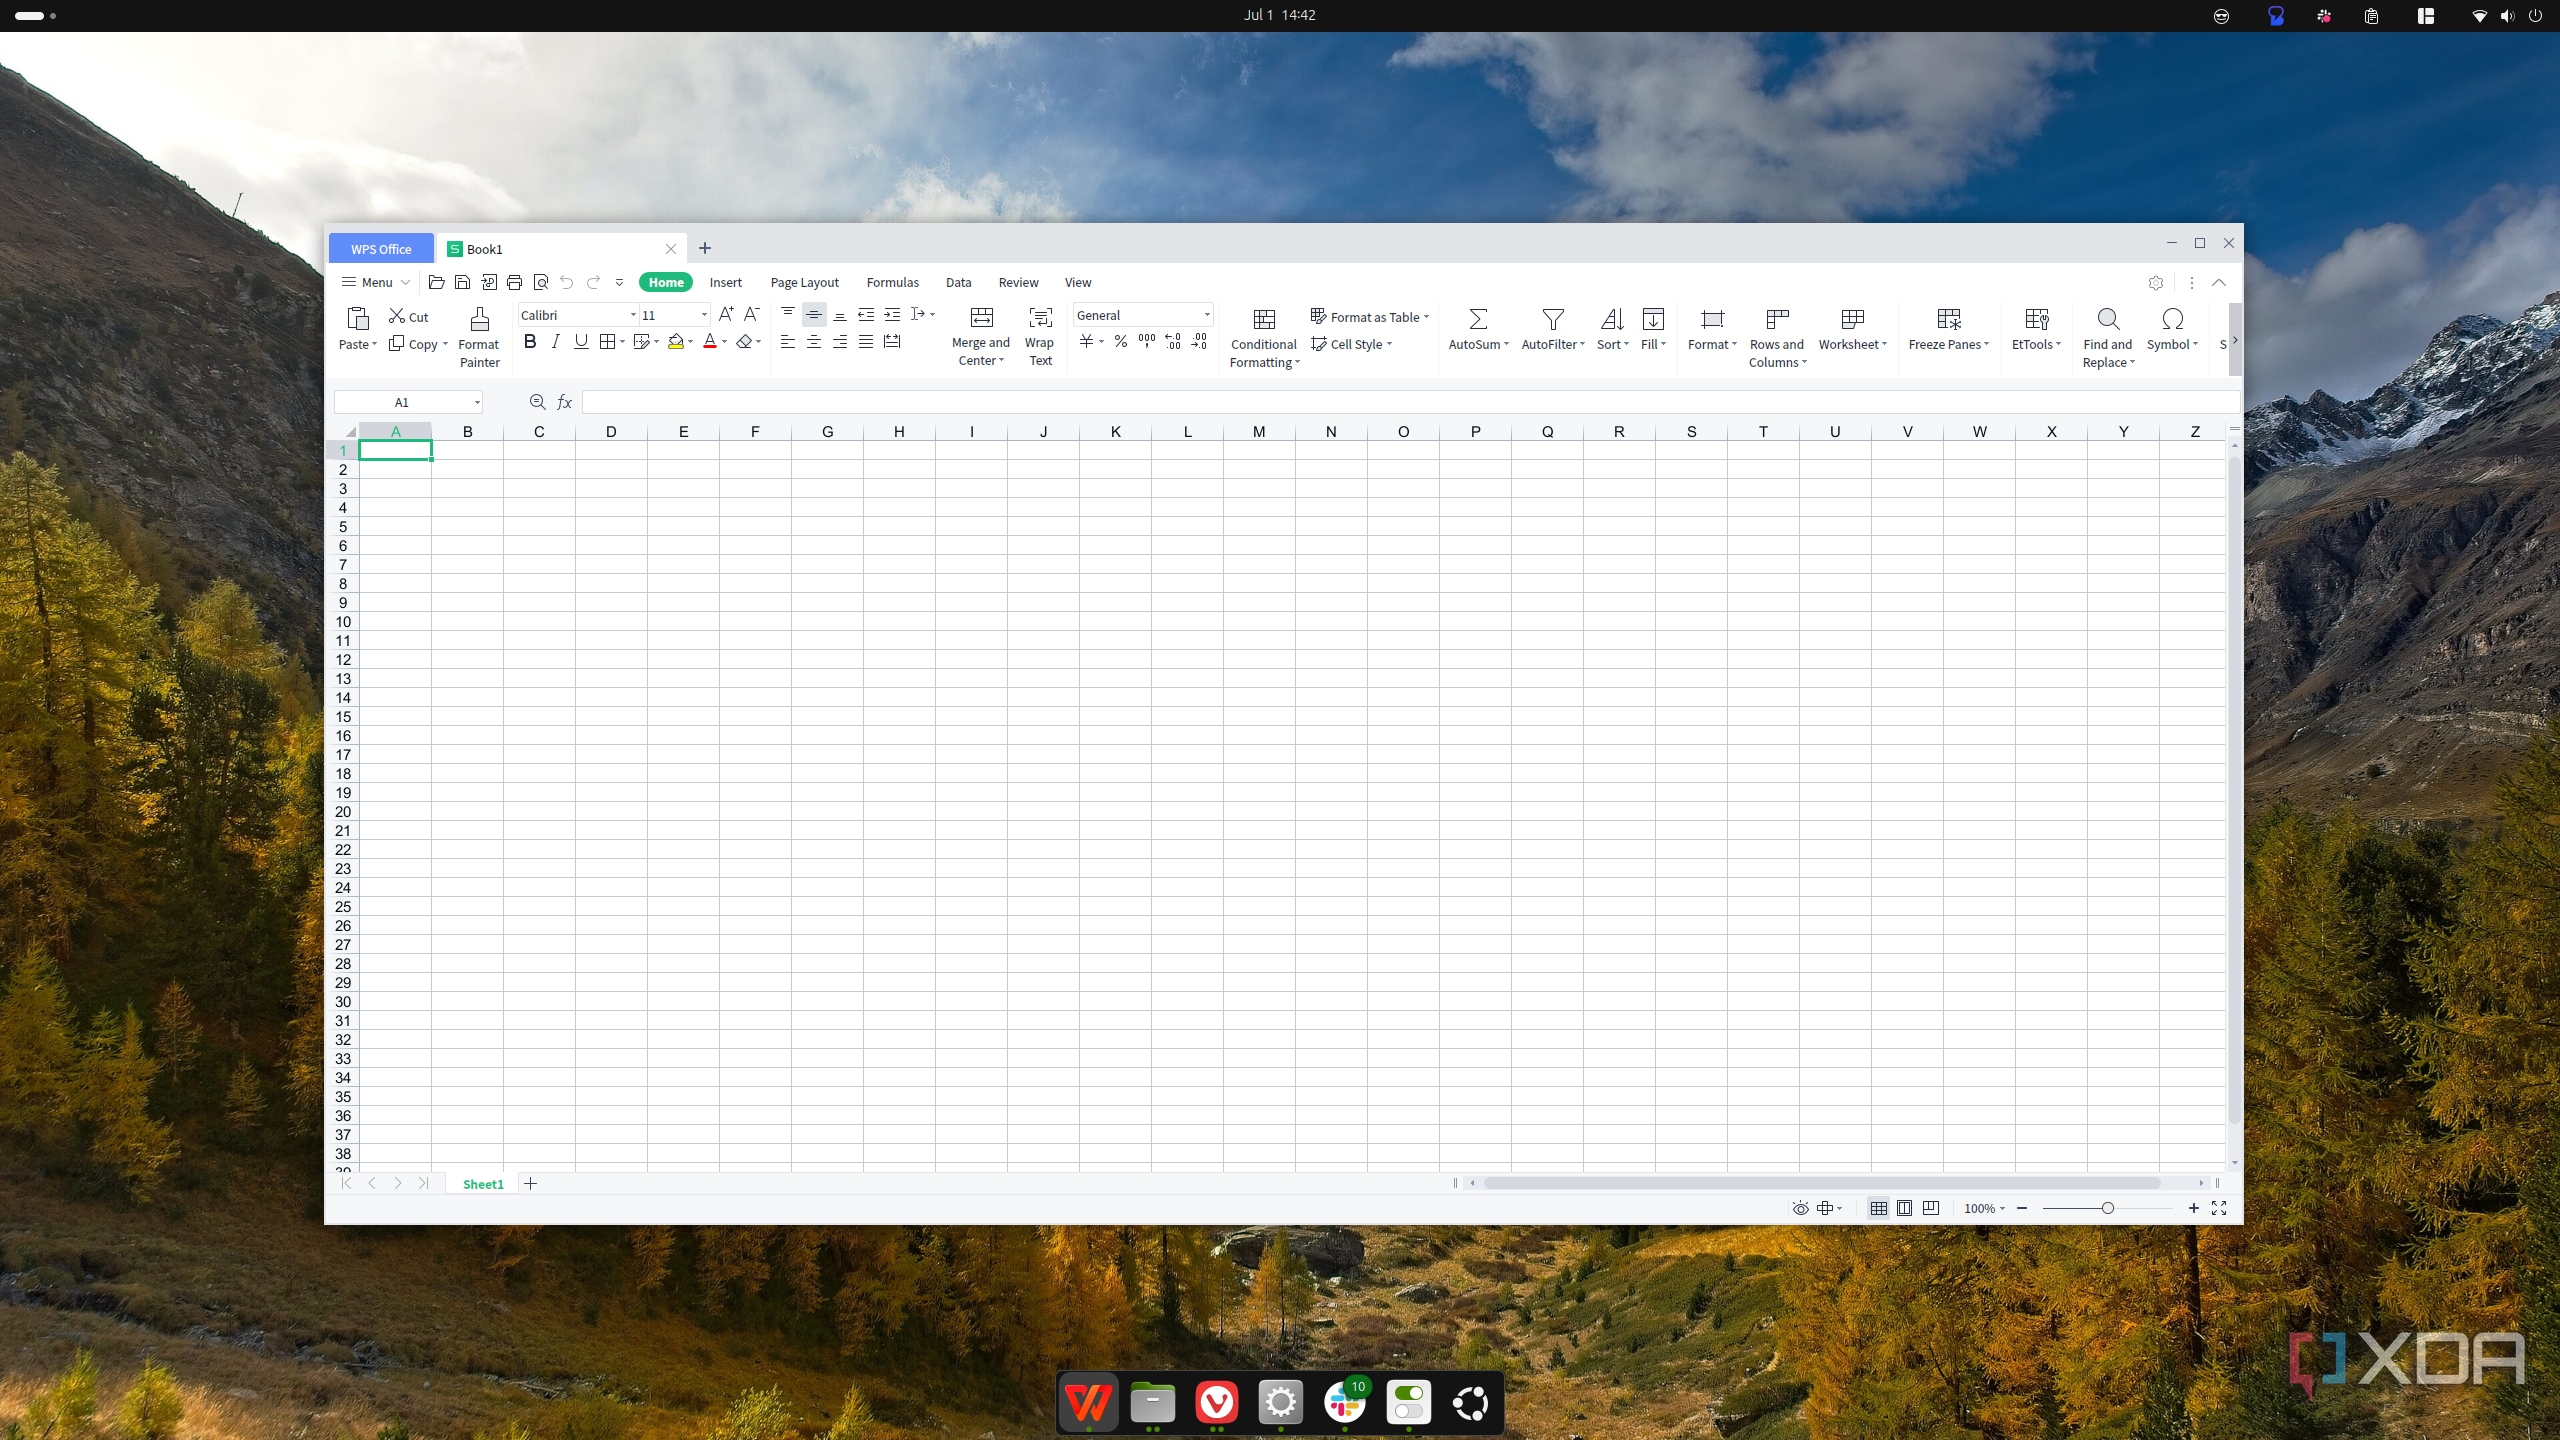Click the yellow fill color swatch
2560x1440 pixels.
pos(676,342)
